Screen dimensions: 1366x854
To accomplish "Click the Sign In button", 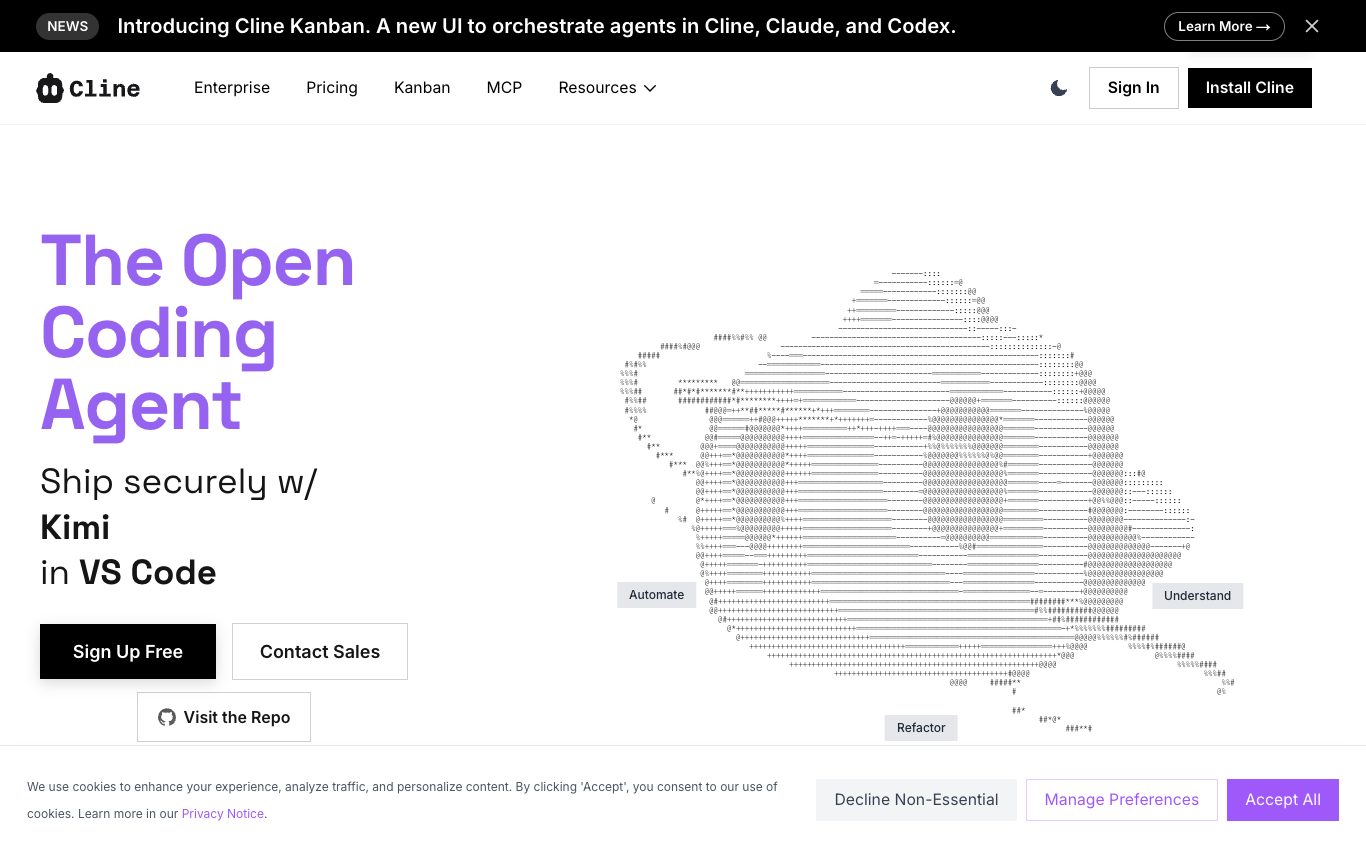I will tap(1133, 88).
